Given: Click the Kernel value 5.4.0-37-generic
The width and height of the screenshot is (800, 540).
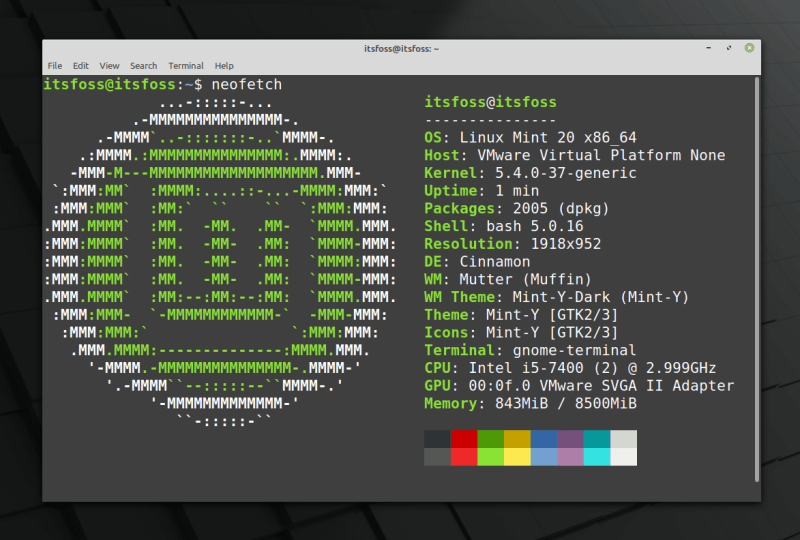Looking at the screenshot, I should (566, 173).
